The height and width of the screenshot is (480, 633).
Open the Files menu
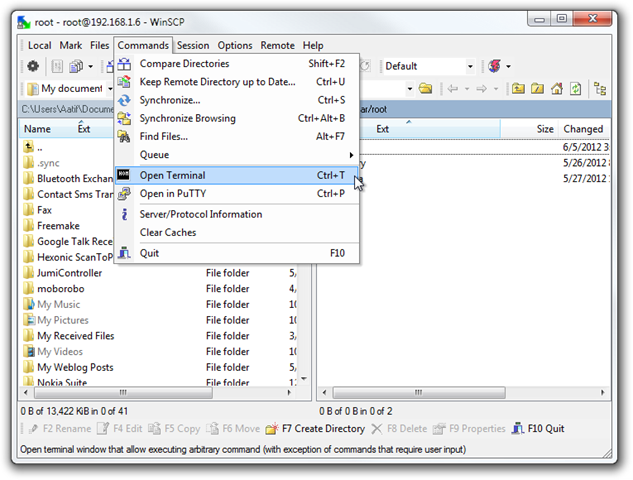point(100,45)
